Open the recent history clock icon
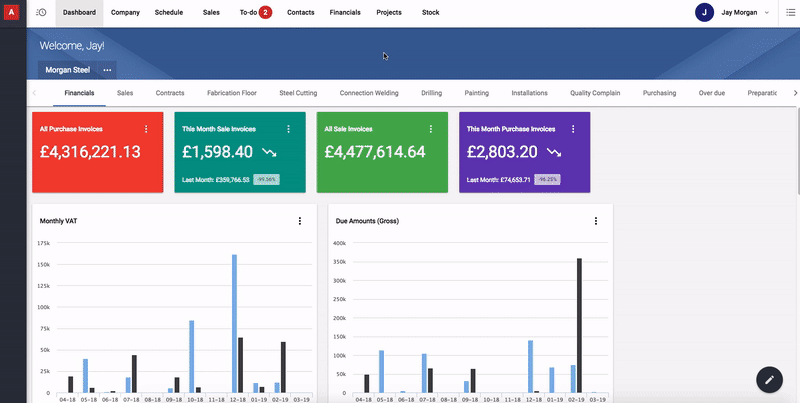The image size is (800, 403). (x=41, y=12)
